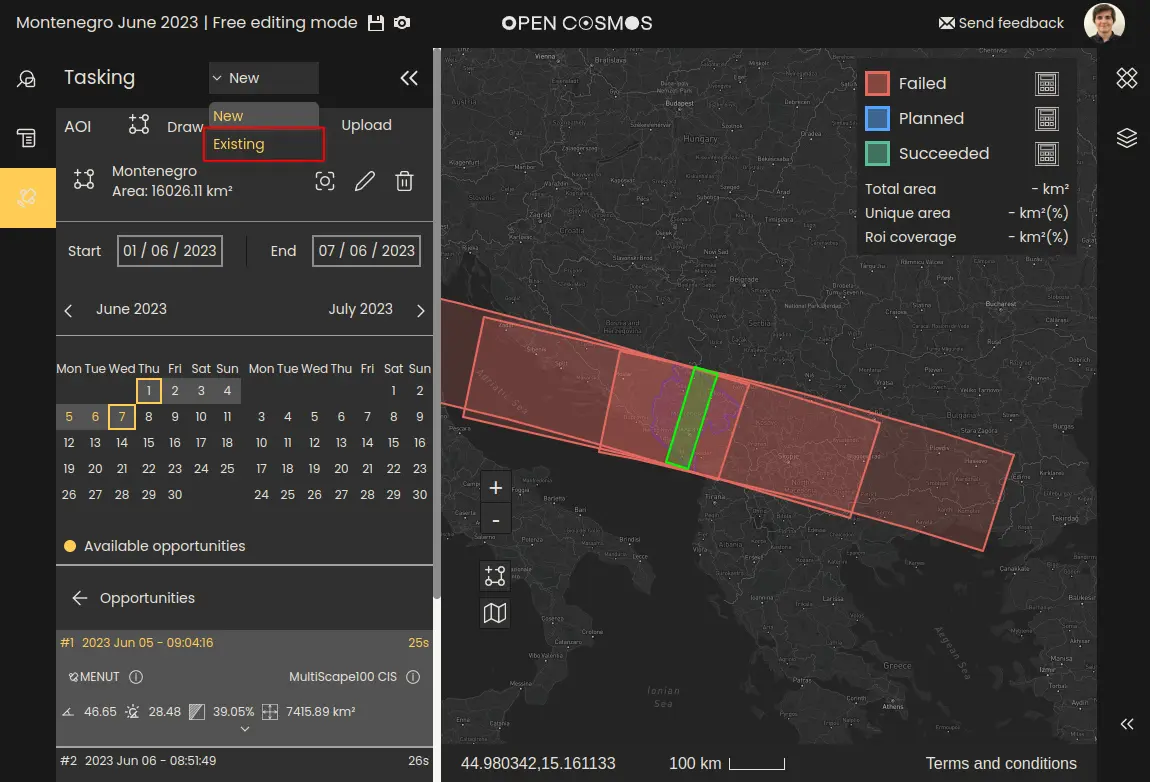
Task: Toggle the Failed red legend box
Action: [x=877, y=84]
